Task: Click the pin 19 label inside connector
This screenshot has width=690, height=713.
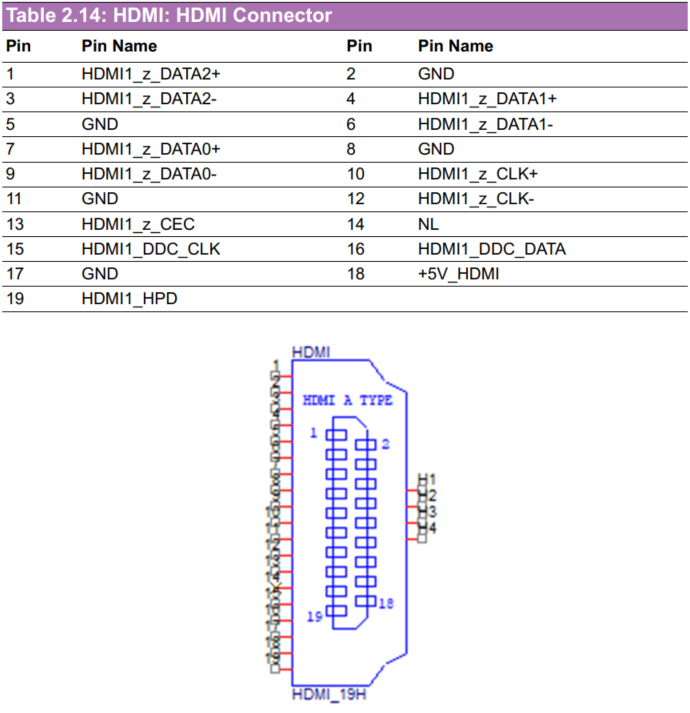Action: 314,617
